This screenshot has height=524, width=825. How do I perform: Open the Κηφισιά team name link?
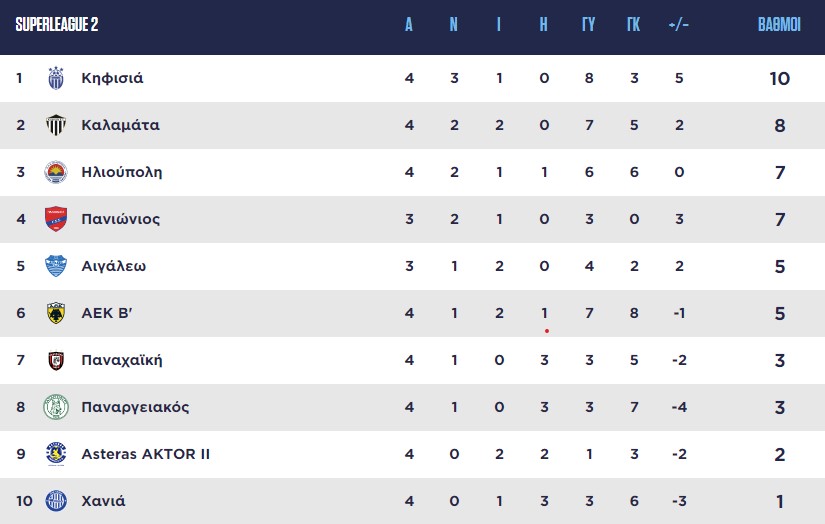119,78
